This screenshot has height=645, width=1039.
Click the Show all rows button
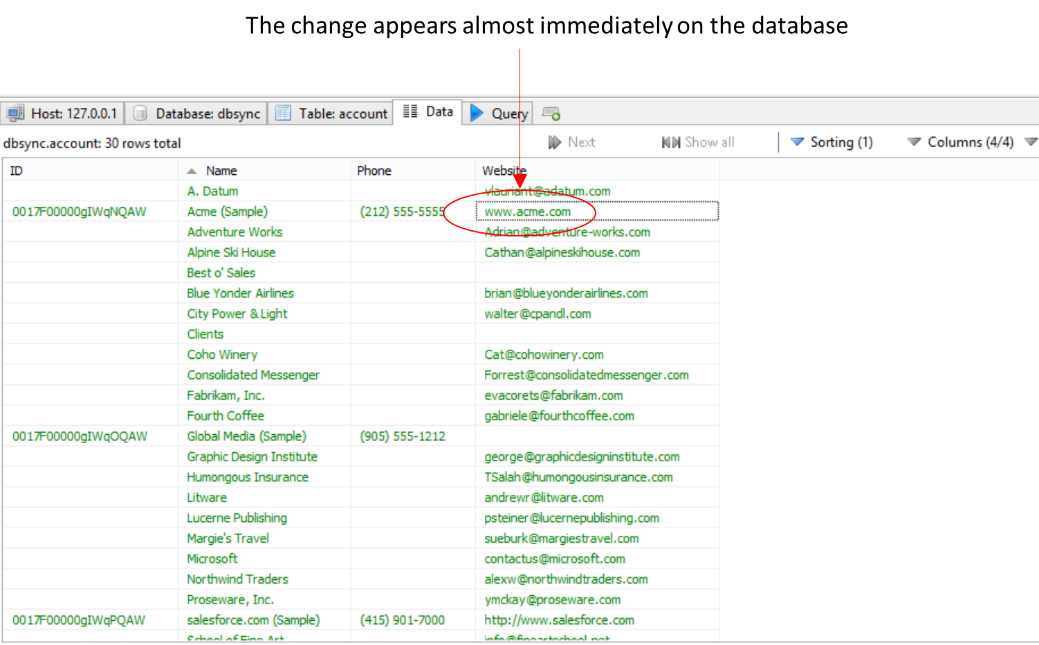click(698, 142)
